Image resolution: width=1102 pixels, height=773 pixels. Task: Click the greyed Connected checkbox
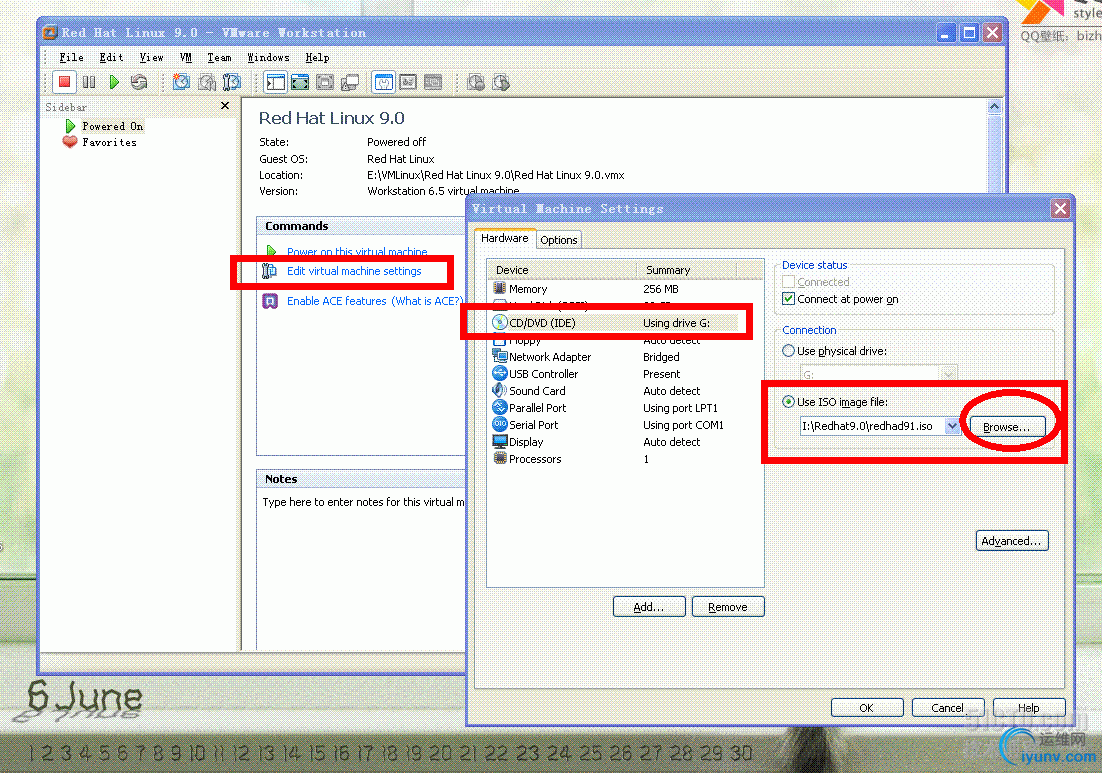click(x=789, y=282)
